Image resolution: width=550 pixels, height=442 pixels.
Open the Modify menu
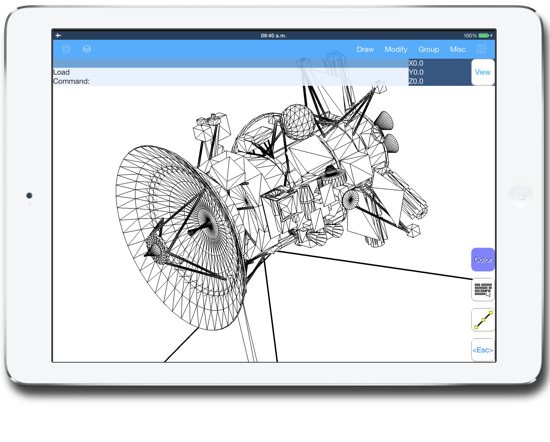[x=396, y=49]
